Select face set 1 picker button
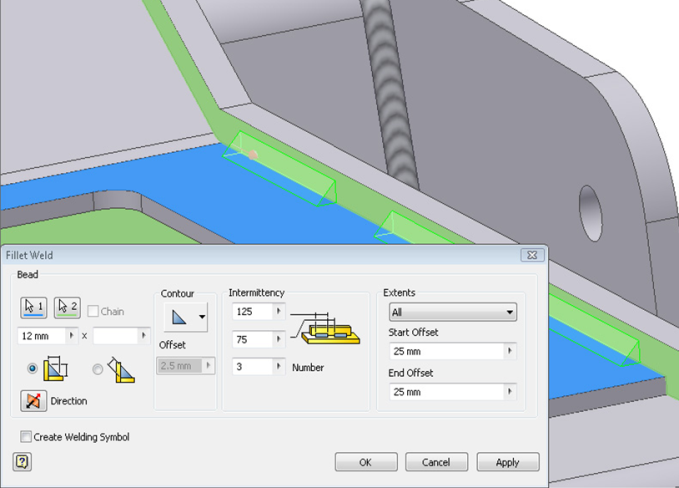This screenshot has width=679, height=488. pos(33,307)
